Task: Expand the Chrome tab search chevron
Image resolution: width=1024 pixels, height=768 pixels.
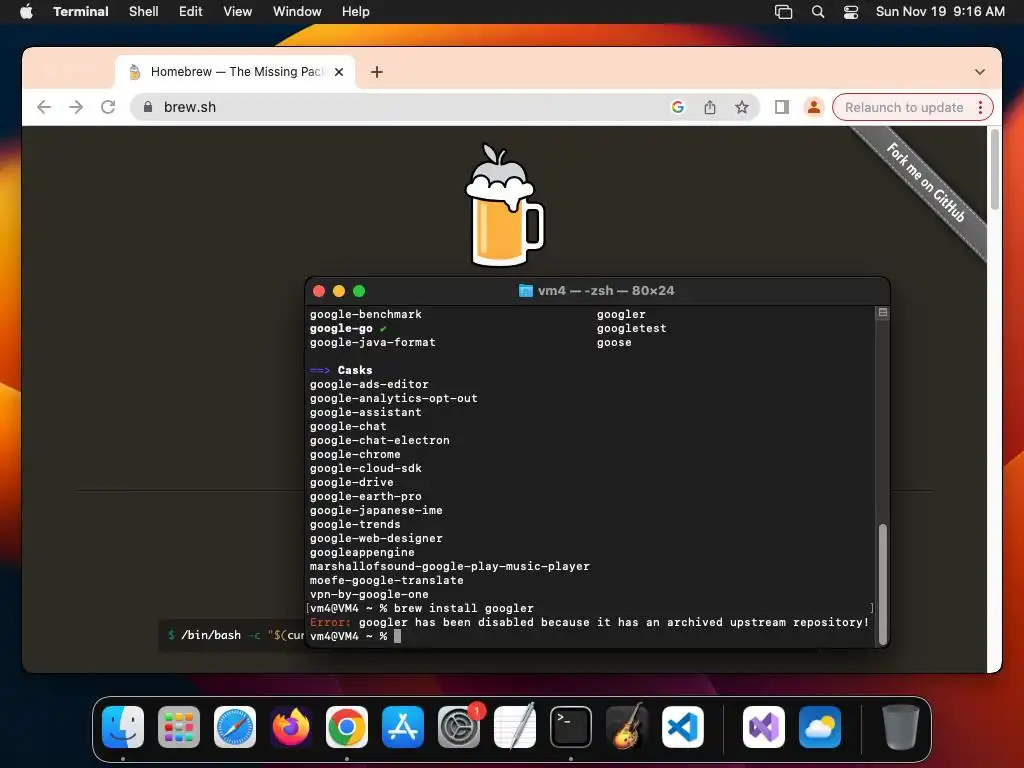Action: (980, 72)
